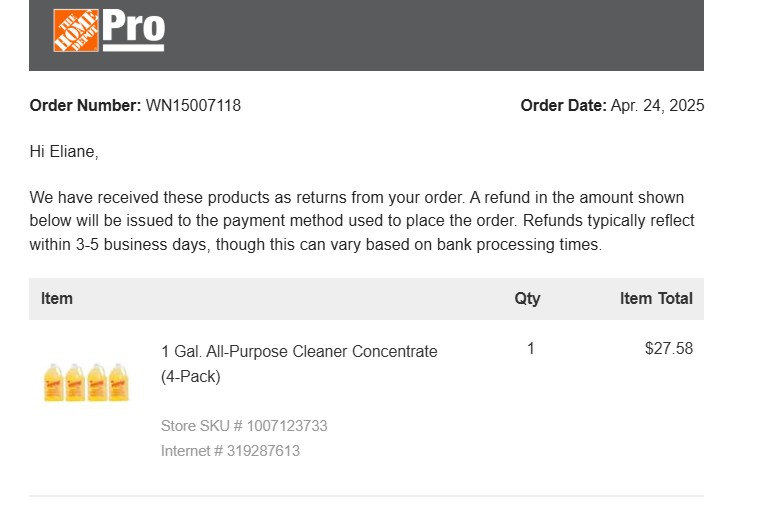Image resolution: width=781 pixels, height=527 pixels.
Task: Click the Item column header
Action: click(57, 298)
